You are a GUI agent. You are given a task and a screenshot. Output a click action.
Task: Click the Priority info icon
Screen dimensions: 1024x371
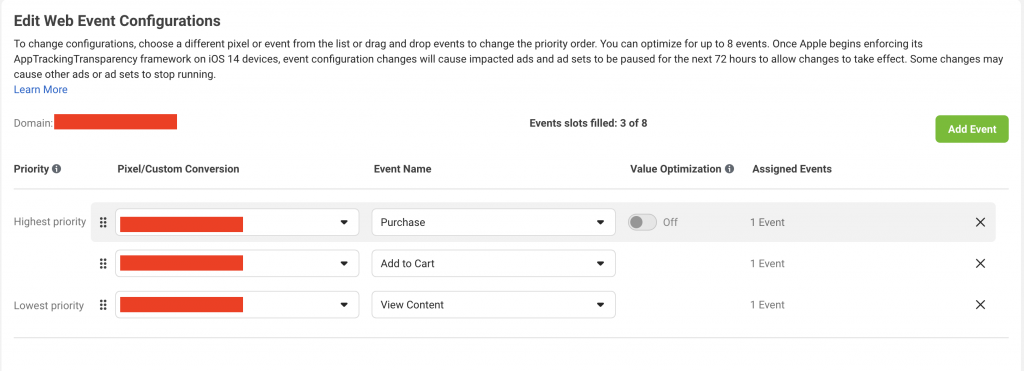(56, 169)
